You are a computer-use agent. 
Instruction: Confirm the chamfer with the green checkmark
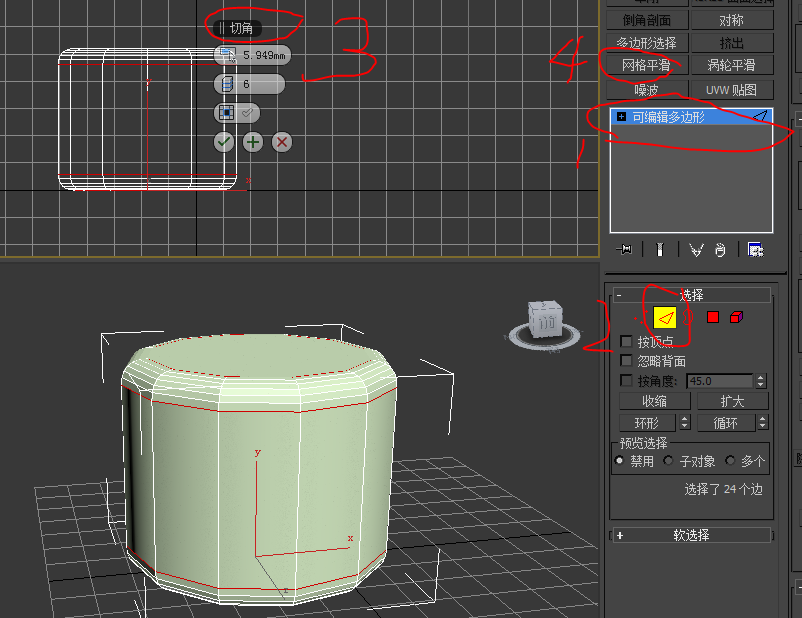[x=224, y=142]
